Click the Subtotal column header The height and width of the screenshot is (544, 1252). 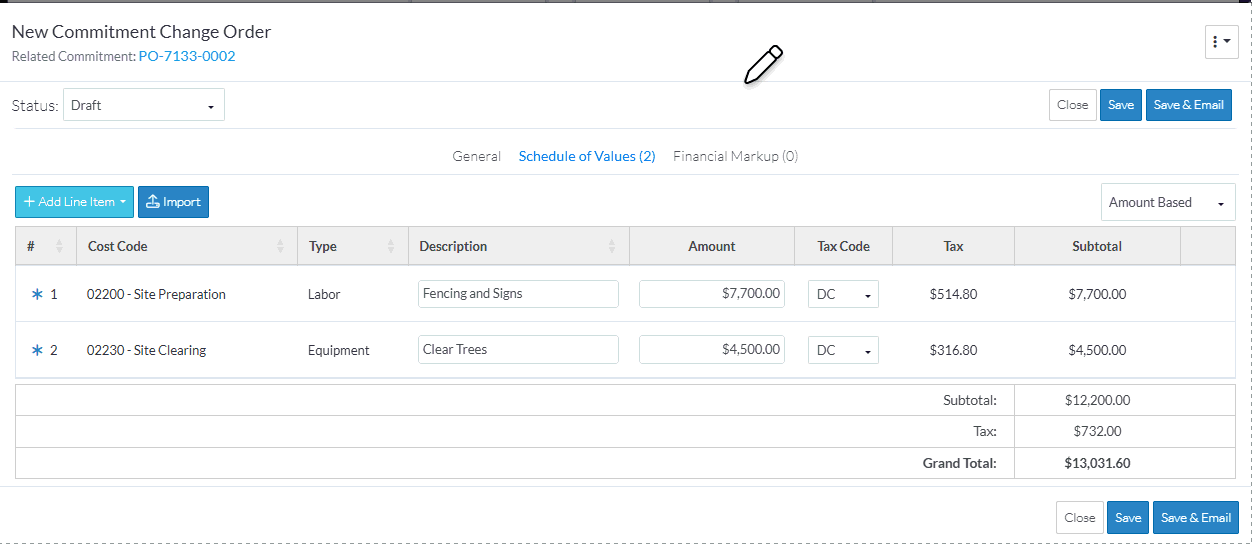(1097, 246)
